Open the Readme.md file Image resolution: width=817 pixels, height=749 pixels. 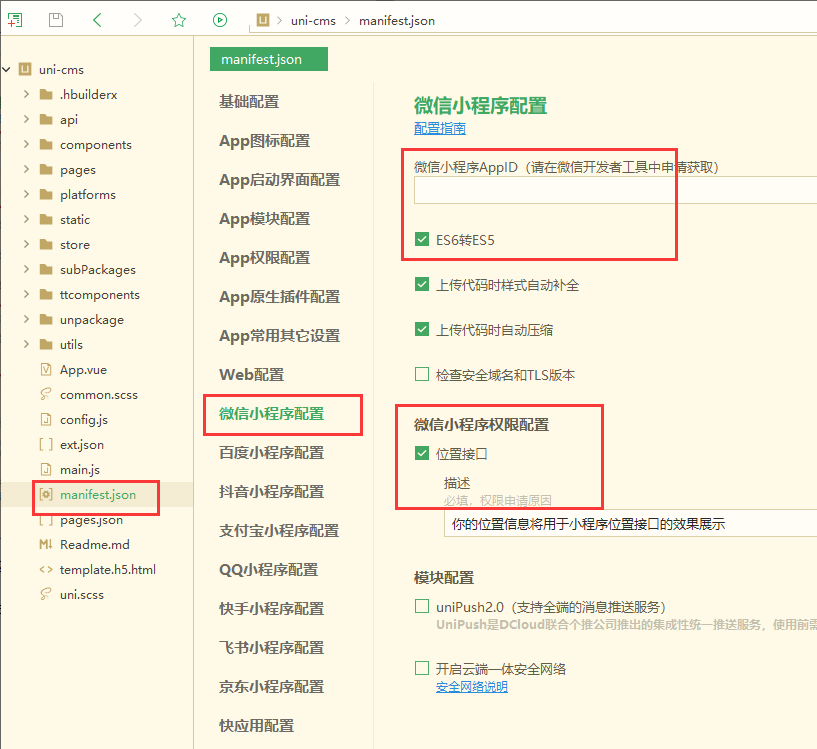coord(94,545)
